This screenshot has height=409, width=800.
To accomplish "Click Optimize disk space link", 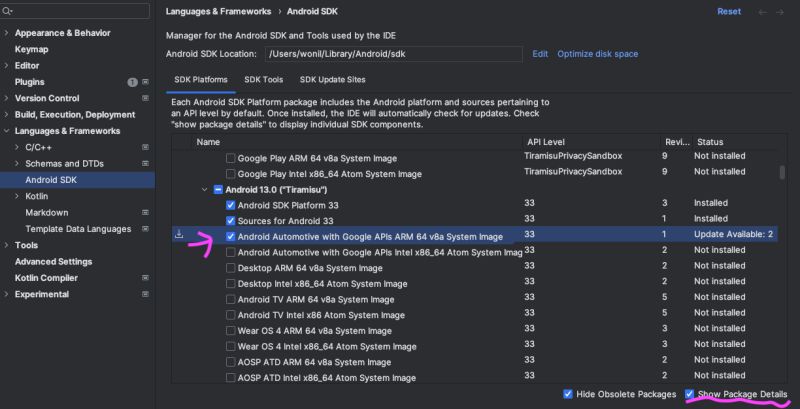I will pyautogui.click(x=597, y=54).
